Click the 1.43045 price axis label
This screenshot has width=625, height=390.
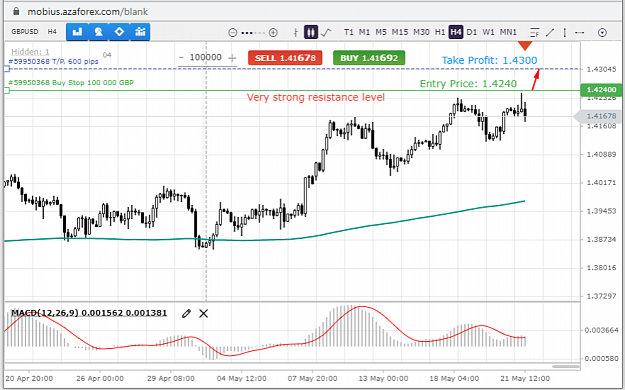click(601, 69)
